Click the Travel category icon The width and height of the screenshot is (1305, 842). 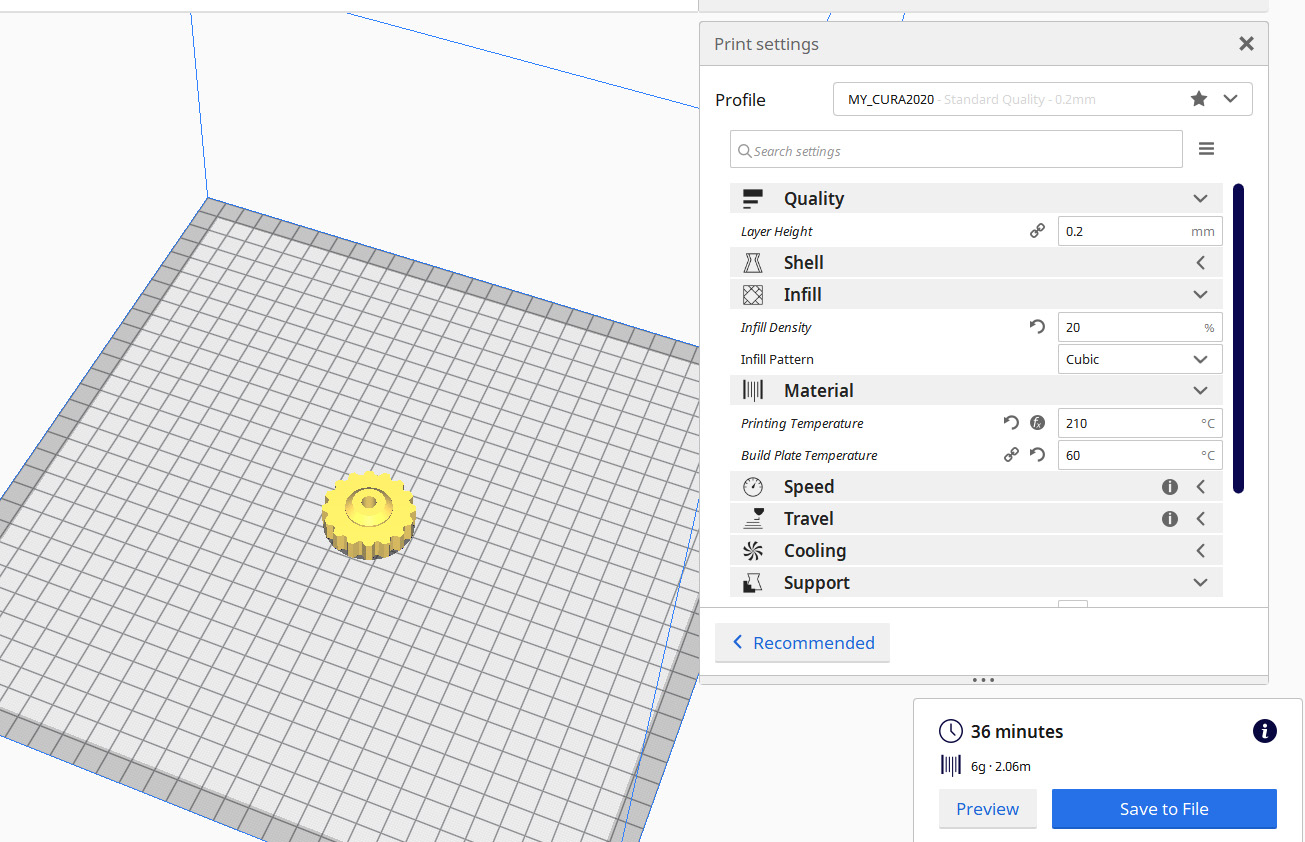click(x=753, y=519)
